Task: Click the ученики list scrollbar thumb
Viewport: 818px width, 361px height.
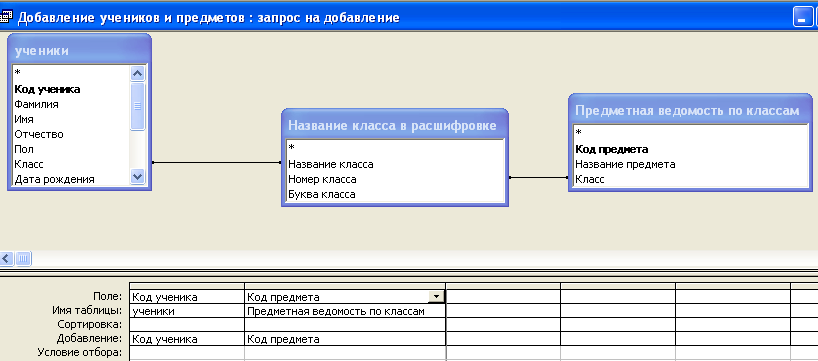Action: click(x=137, y=106)
